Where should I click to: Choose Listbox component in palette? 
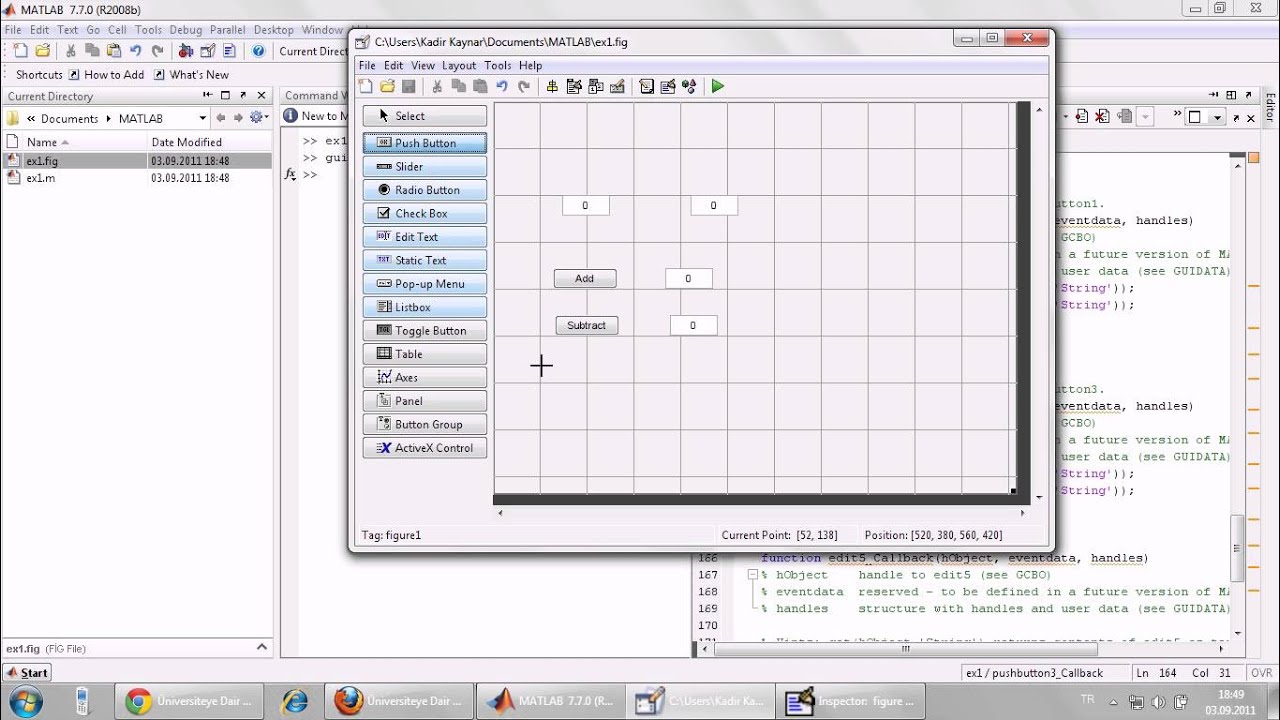(425, 307)
